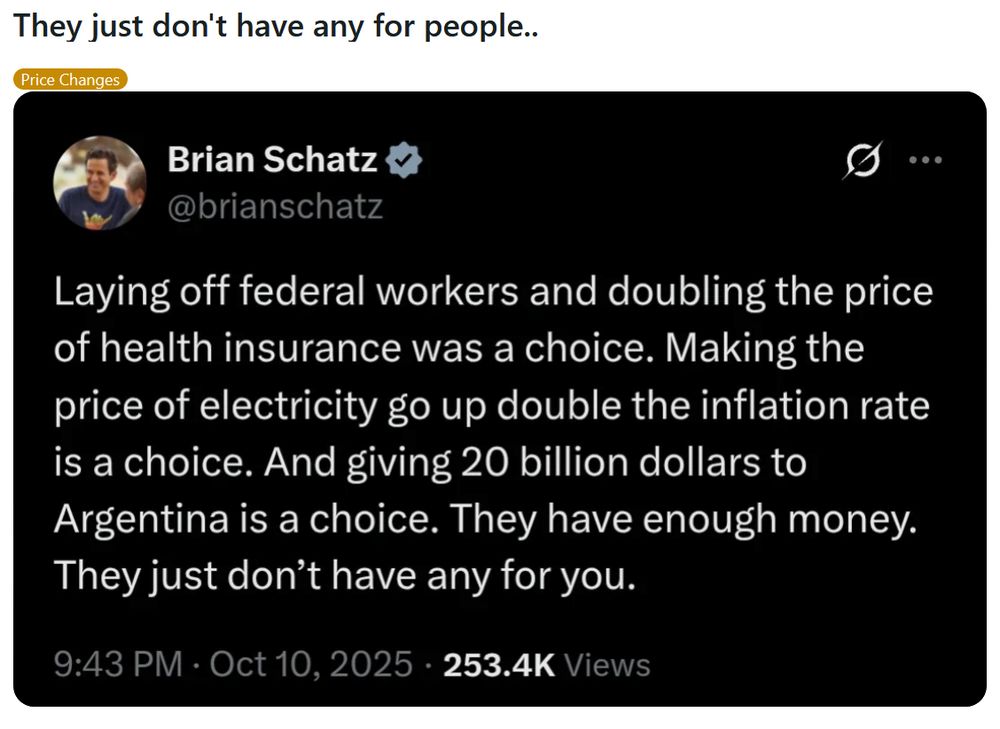Open the embedded tweet screenshot image
This screenshot has height=729, width=1000.
pyautogui.click(x=500, y=399)
